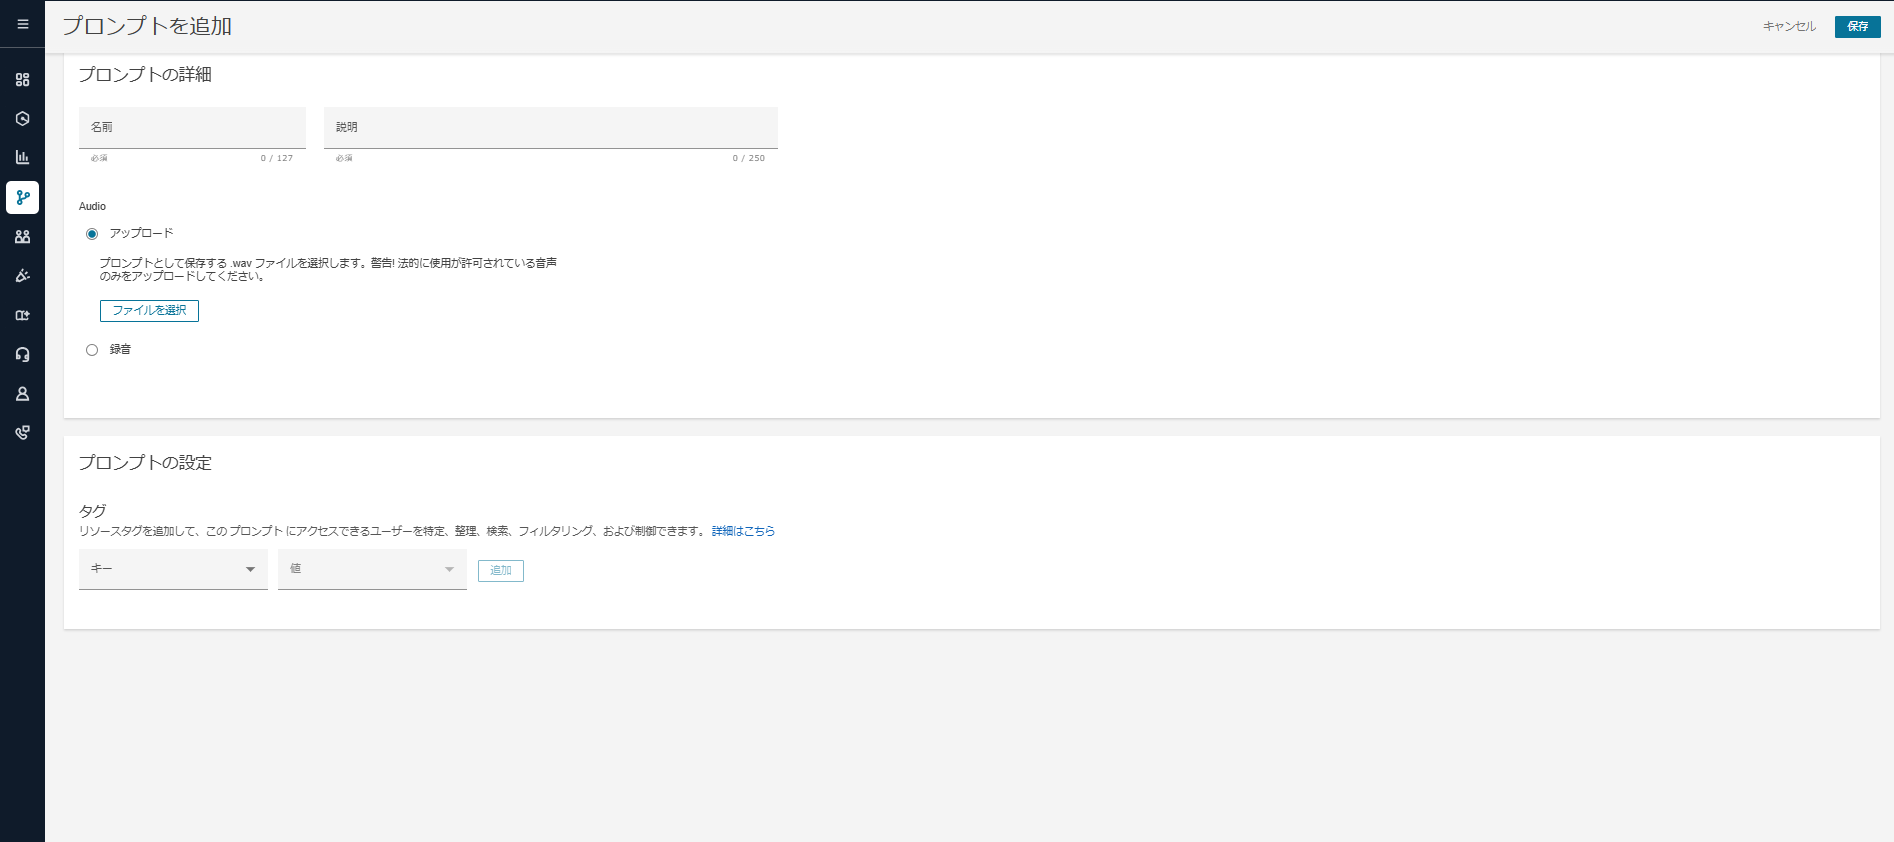Open the headset icon in sidebar

[22, 355]
